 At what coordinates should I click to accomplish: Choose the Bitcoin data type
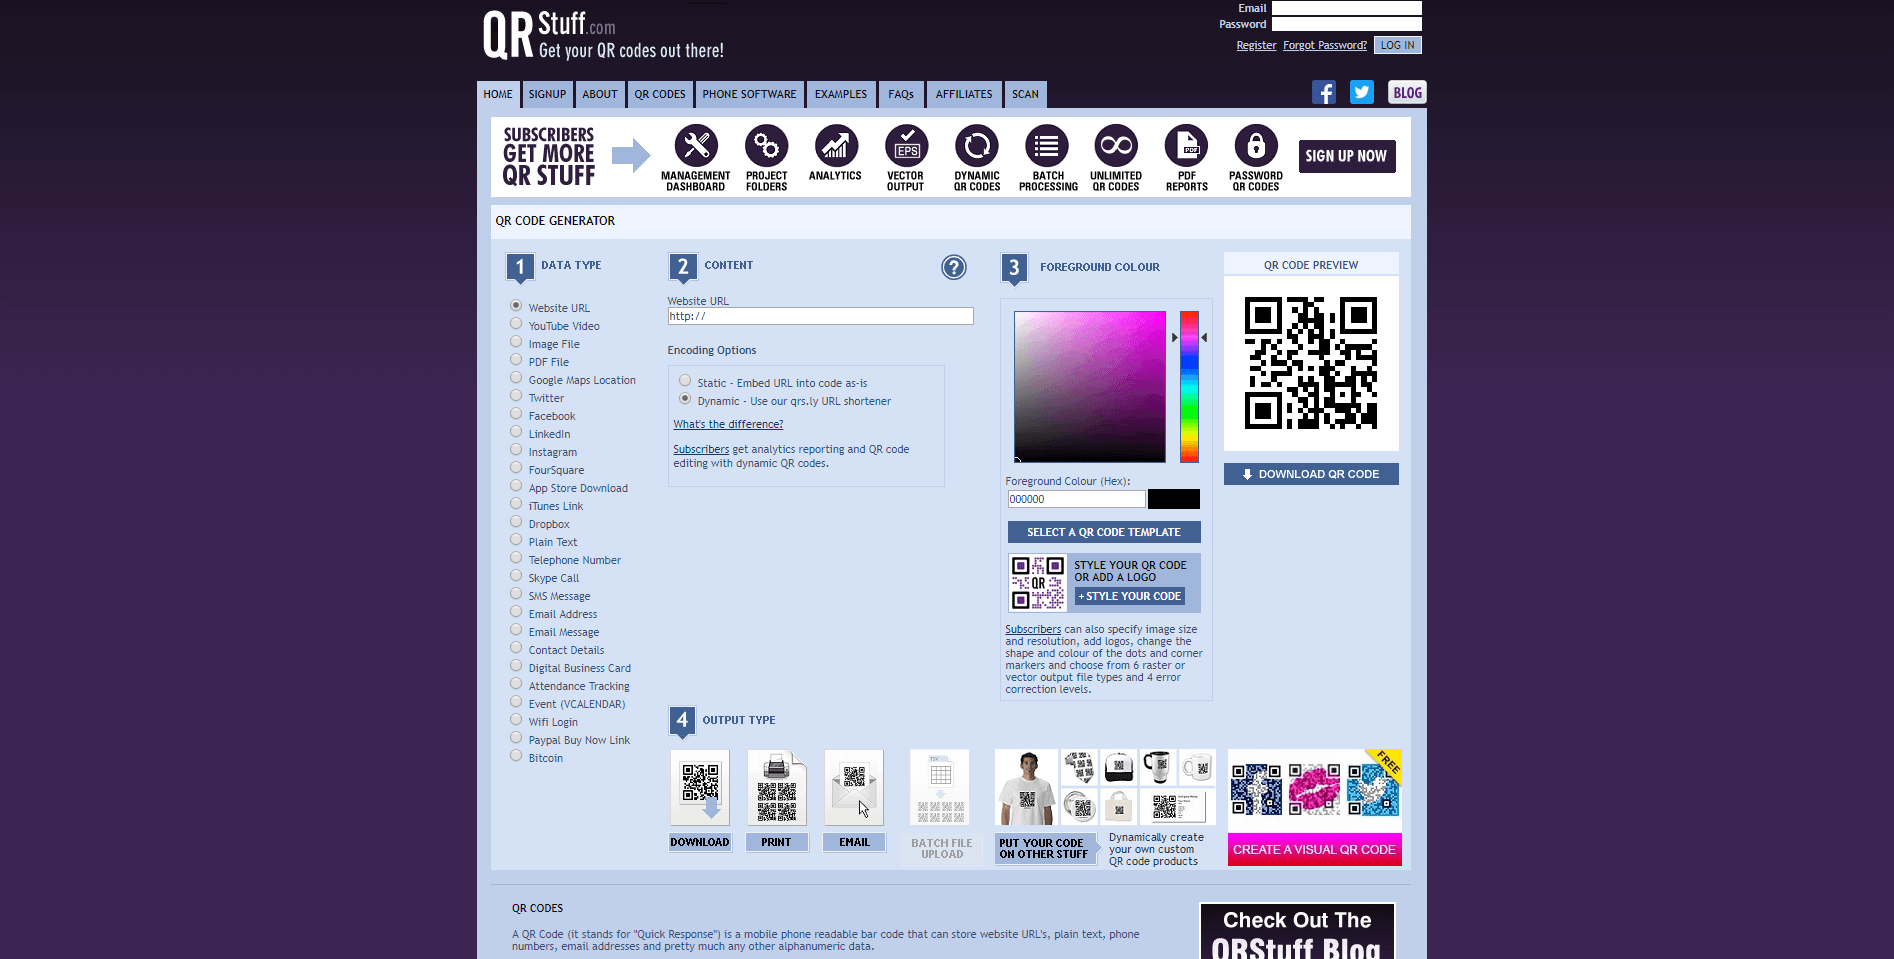click(x=516, y=756)
